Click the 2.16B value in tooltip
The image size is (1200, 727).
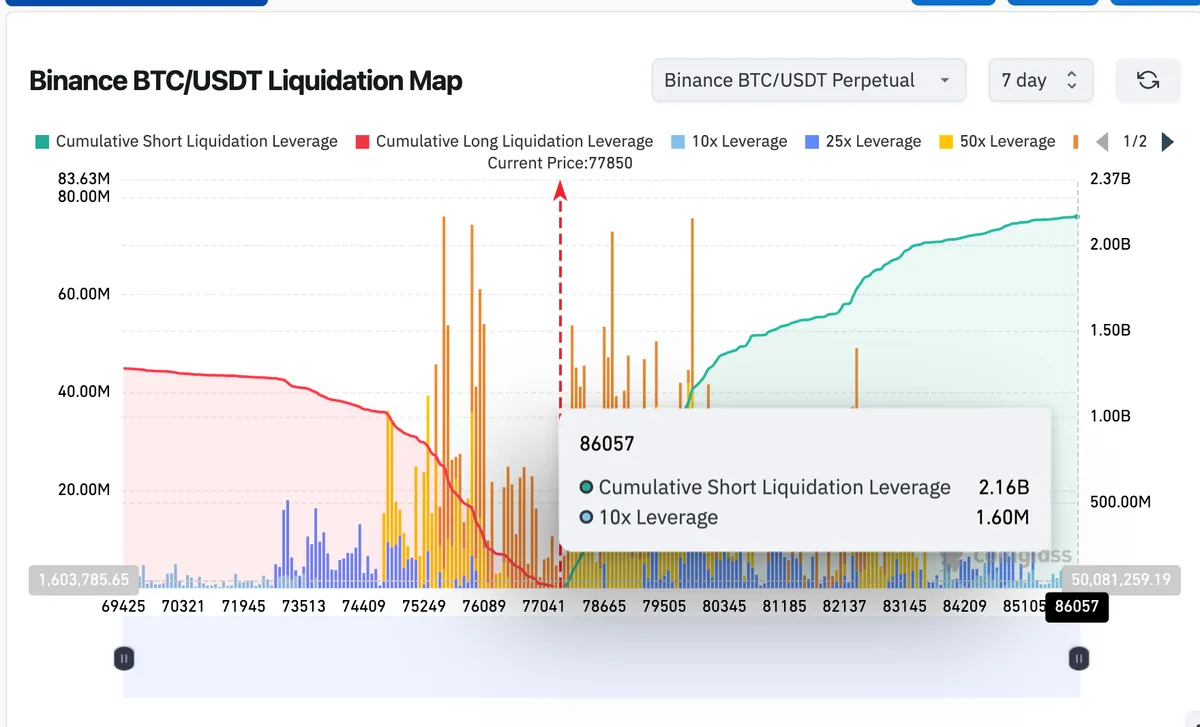pyautogui.click(x=1003, y=488)
